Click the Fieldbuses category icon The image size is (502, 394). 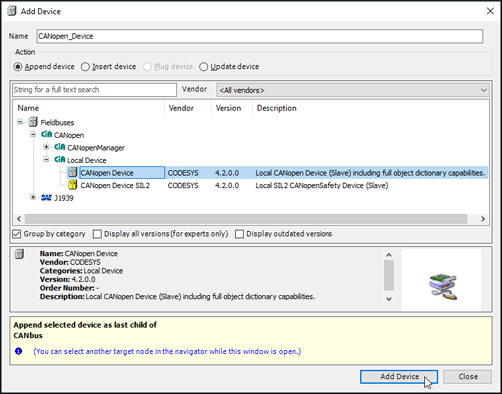pyautogui.click(x=33, y=122)
